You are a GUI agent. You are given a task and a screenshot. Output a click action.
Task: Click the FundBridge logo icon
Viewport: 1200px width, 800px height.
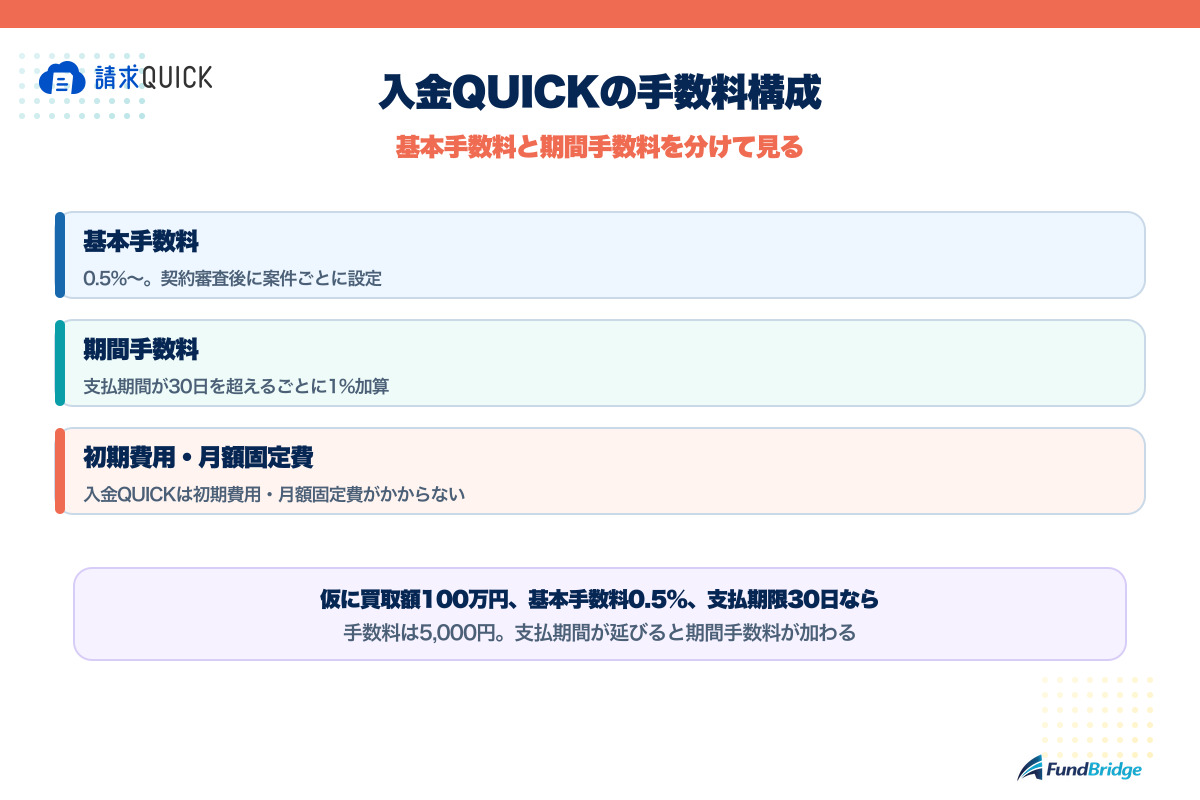pos(1031,768)
